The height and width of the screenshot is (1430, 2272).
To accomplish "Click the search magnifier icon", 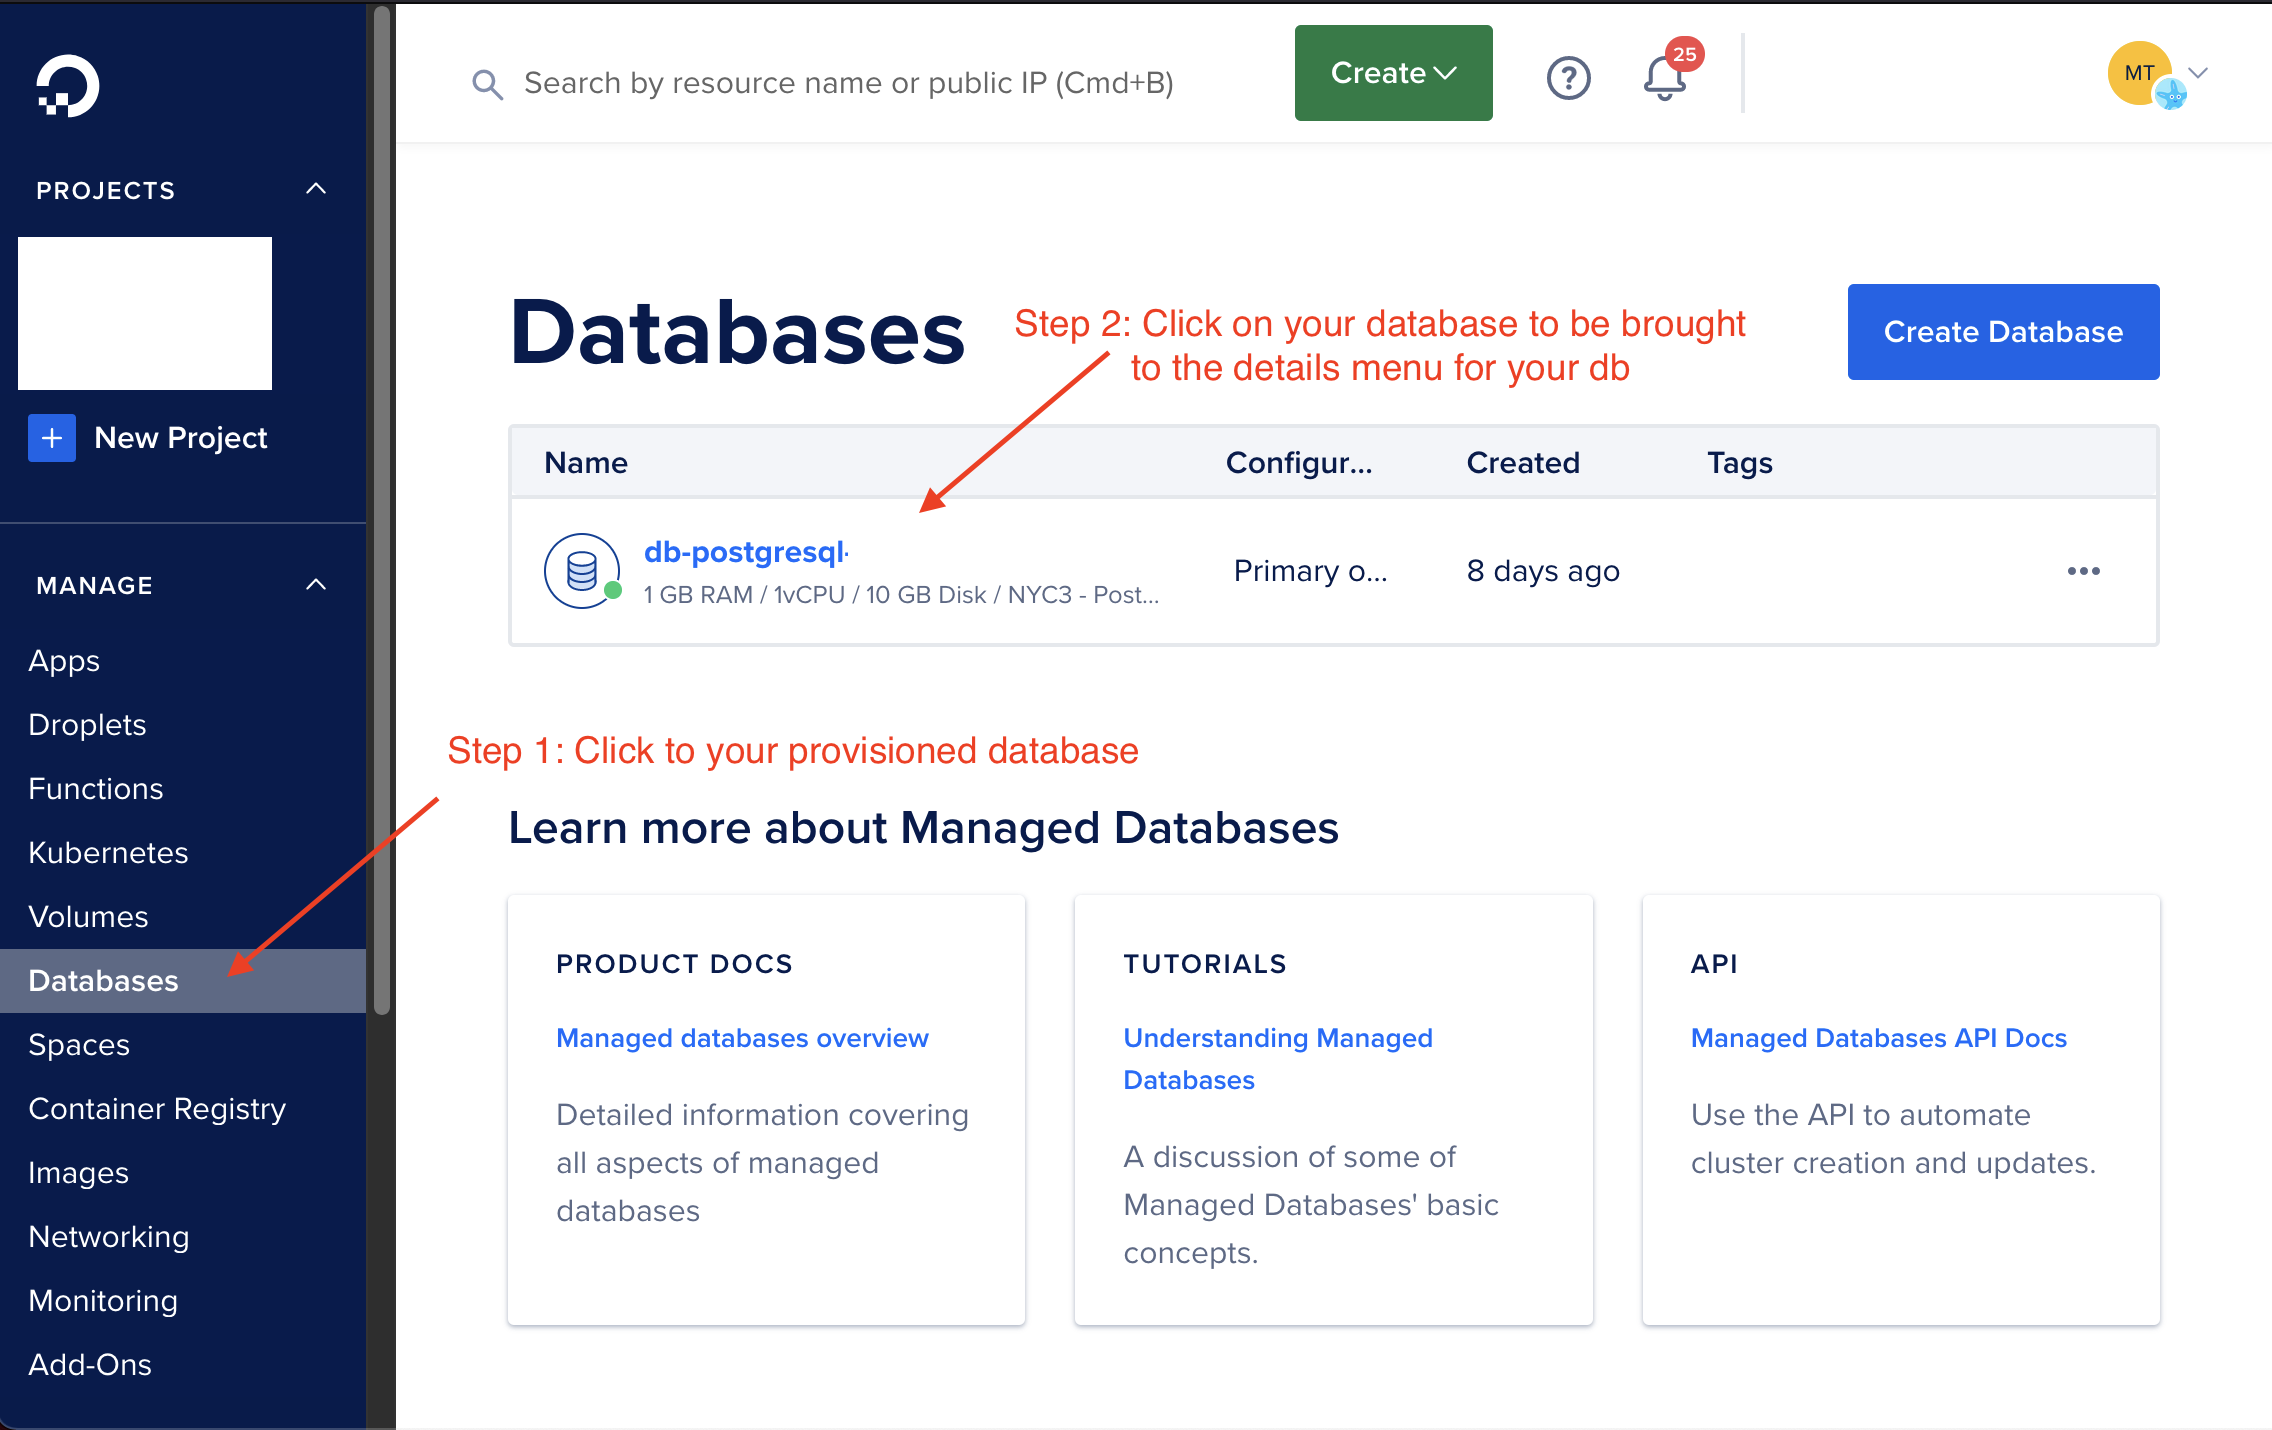I will click(x=487, y=84).
